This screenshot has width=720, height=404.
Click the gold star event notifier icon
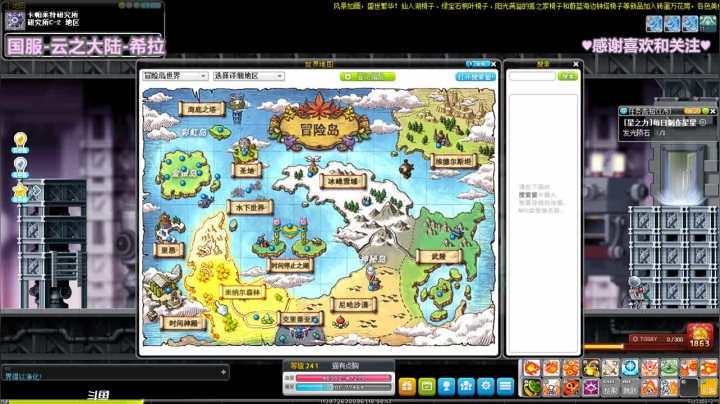tap(20, 191)
